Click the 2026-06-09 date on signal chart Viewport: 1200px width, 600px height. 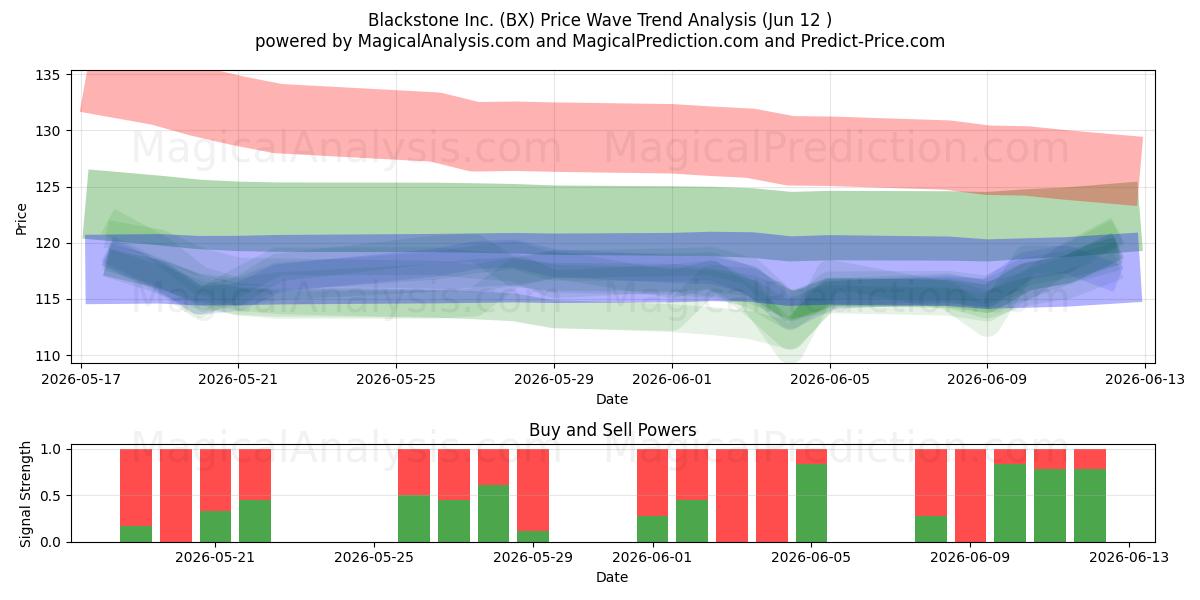tap(970, 557)
